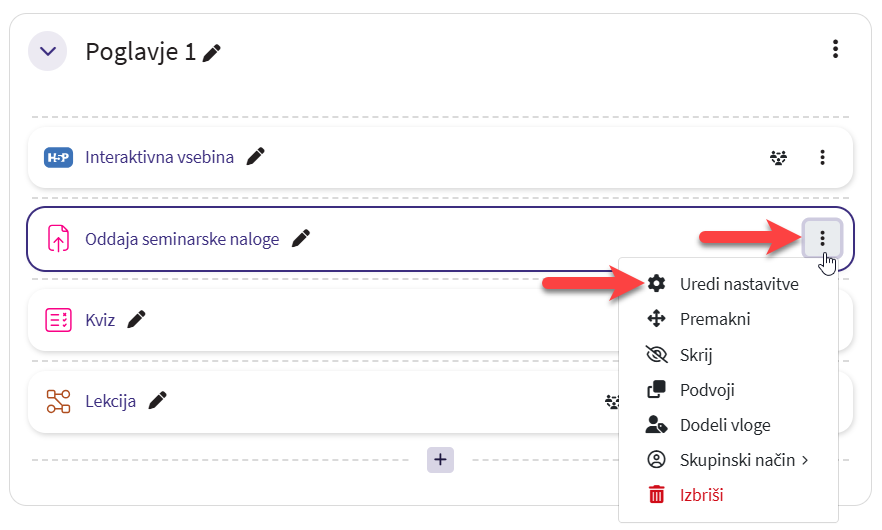Hide the activity with Skrij

pos(695,354)
